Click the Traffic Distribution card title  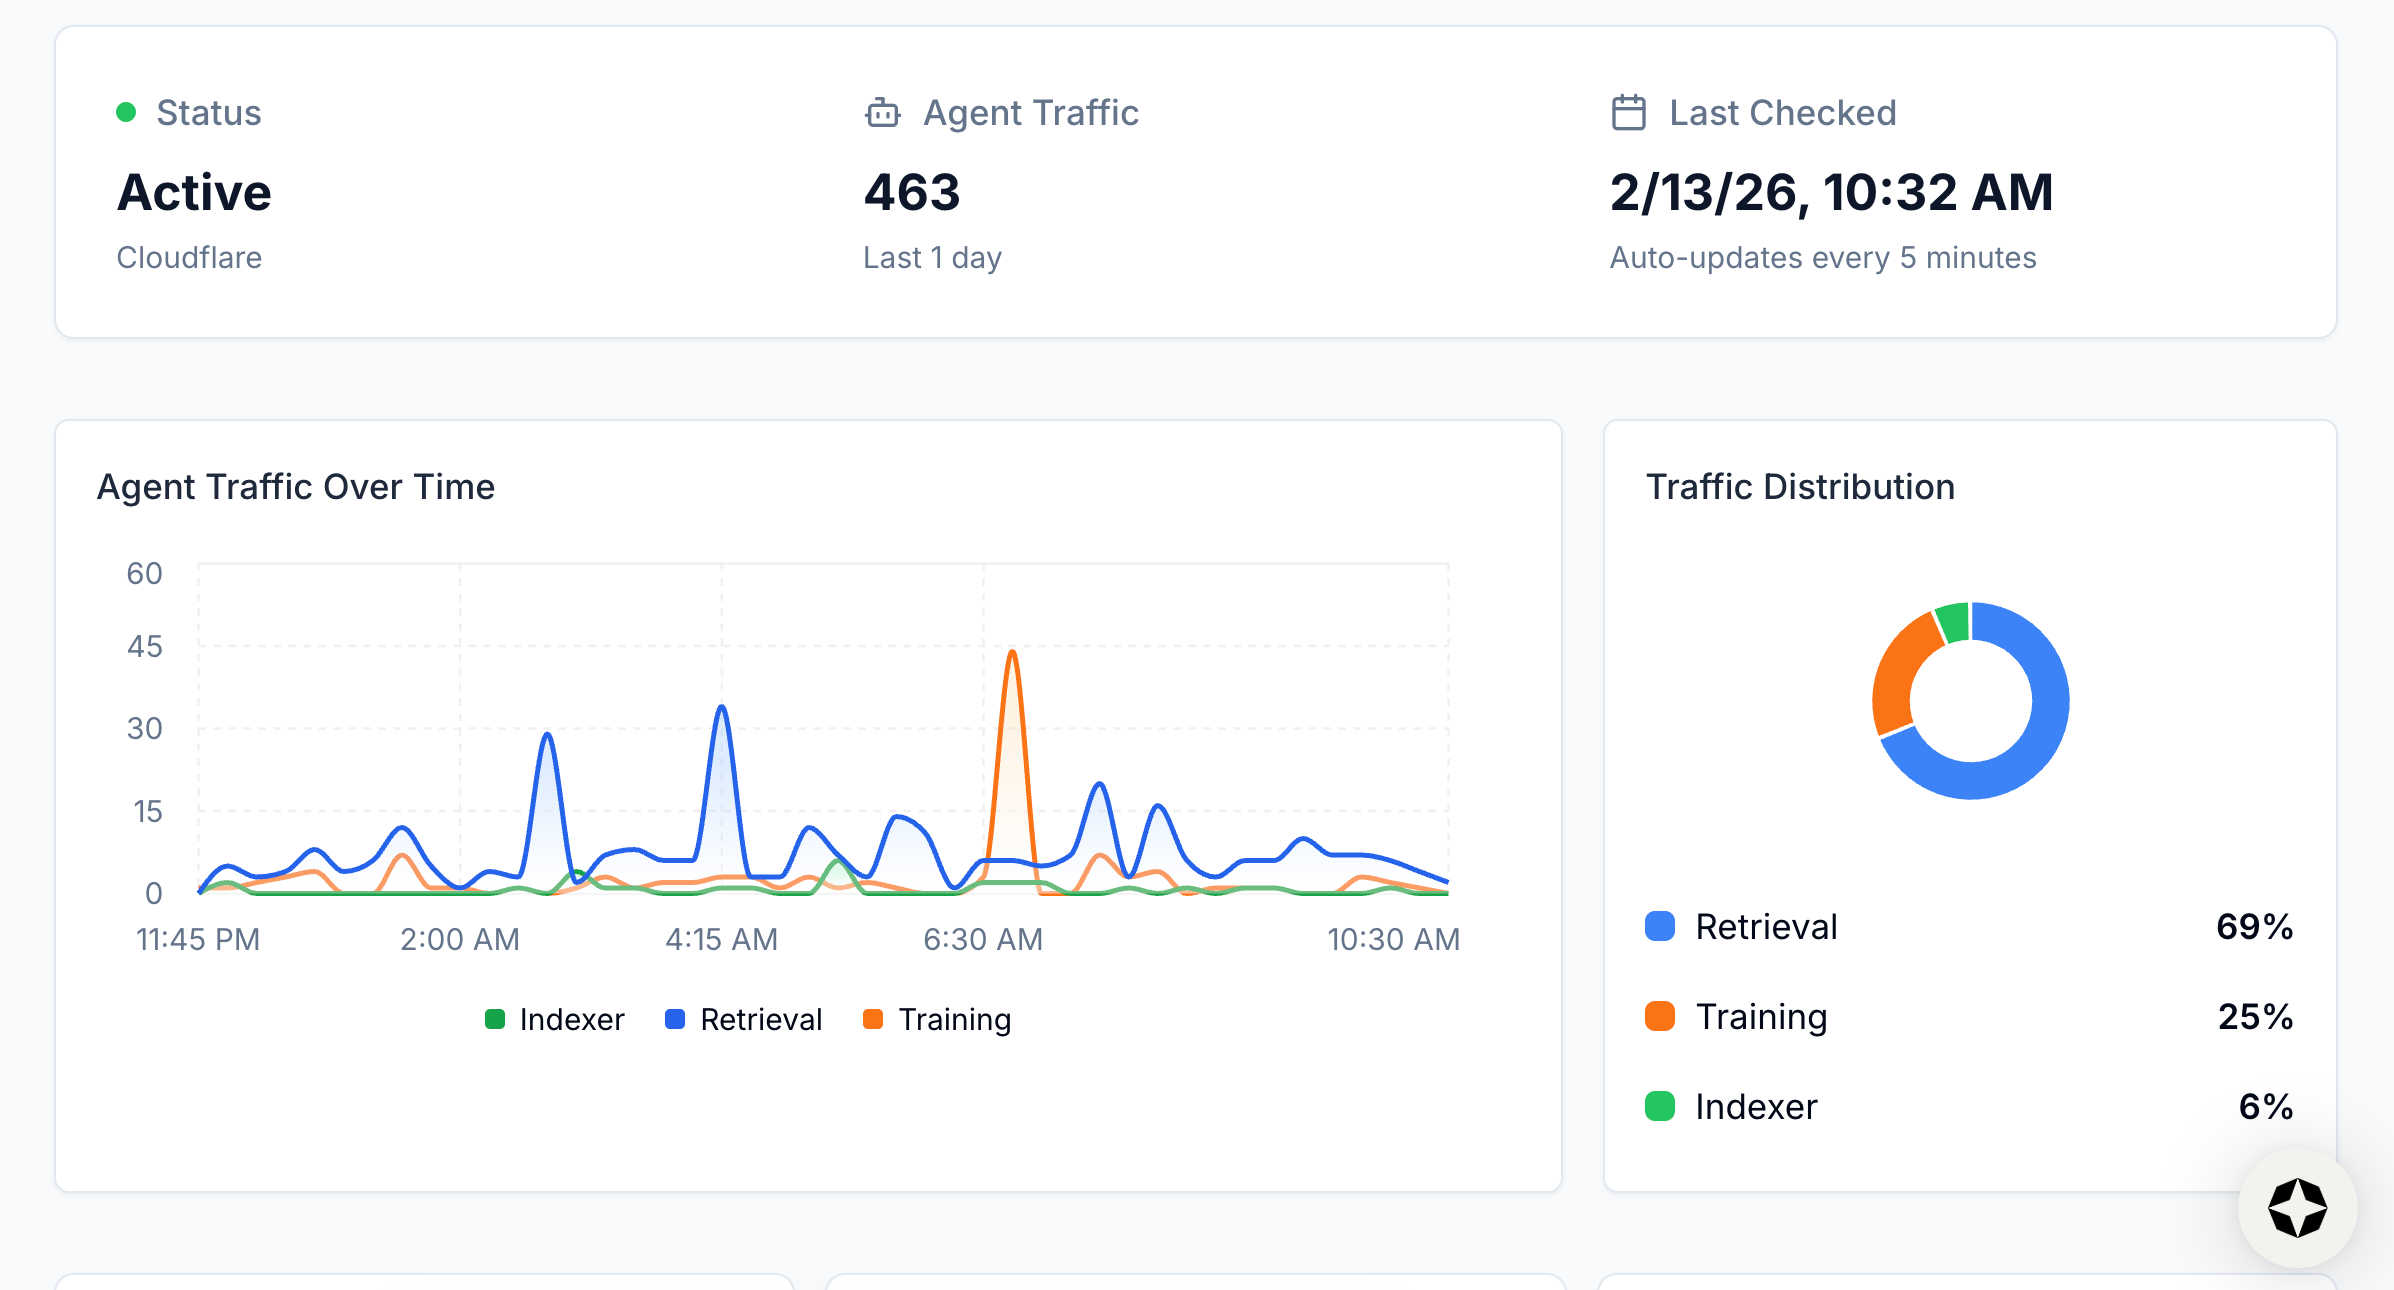pos(1800,487)
